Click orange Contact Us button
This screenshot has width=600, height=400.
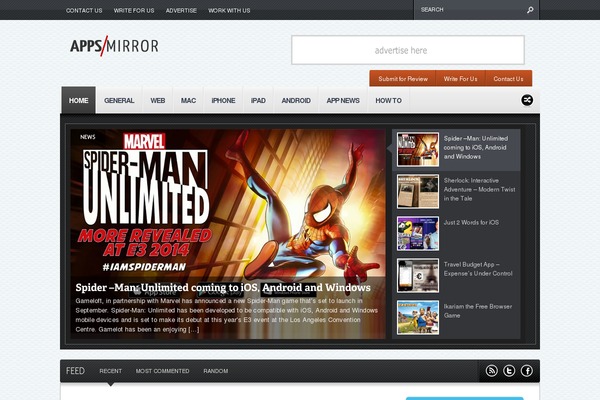(508, 79)
